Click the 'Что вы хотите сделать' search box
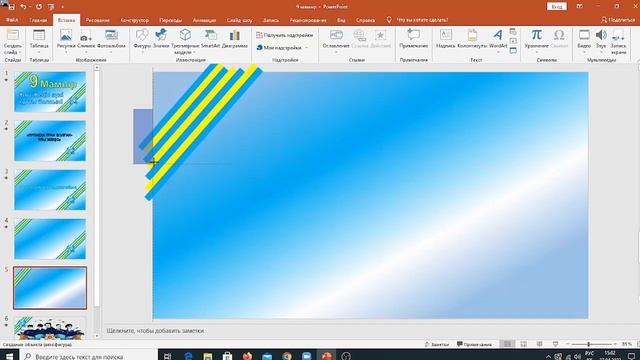 tap(422, 20)
